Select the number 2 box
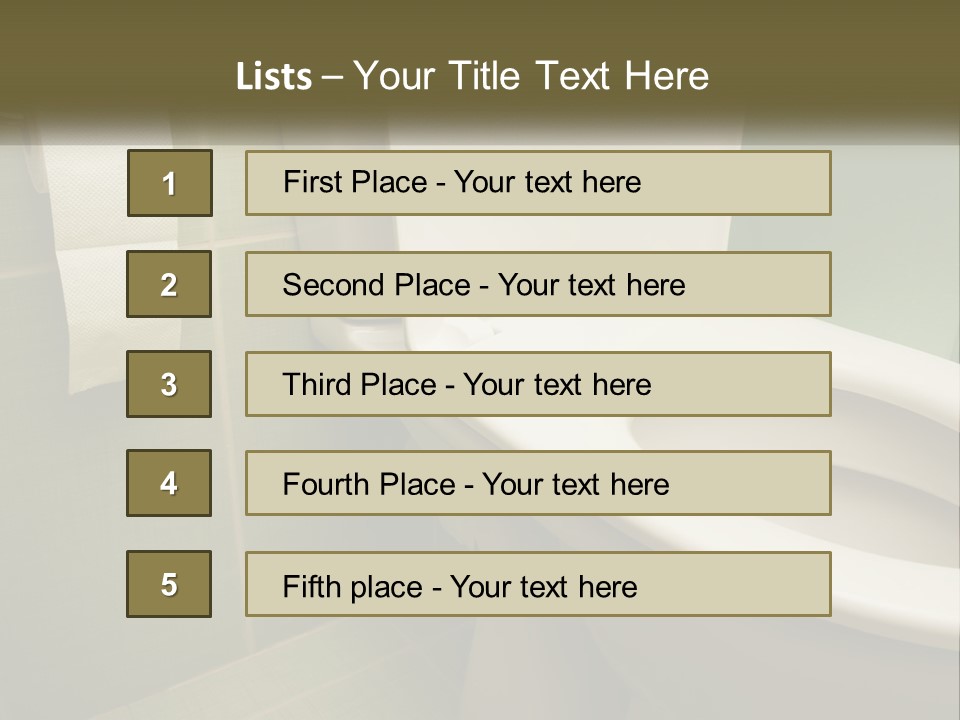The width and height of the screenshot is (960, 720). 169,284
